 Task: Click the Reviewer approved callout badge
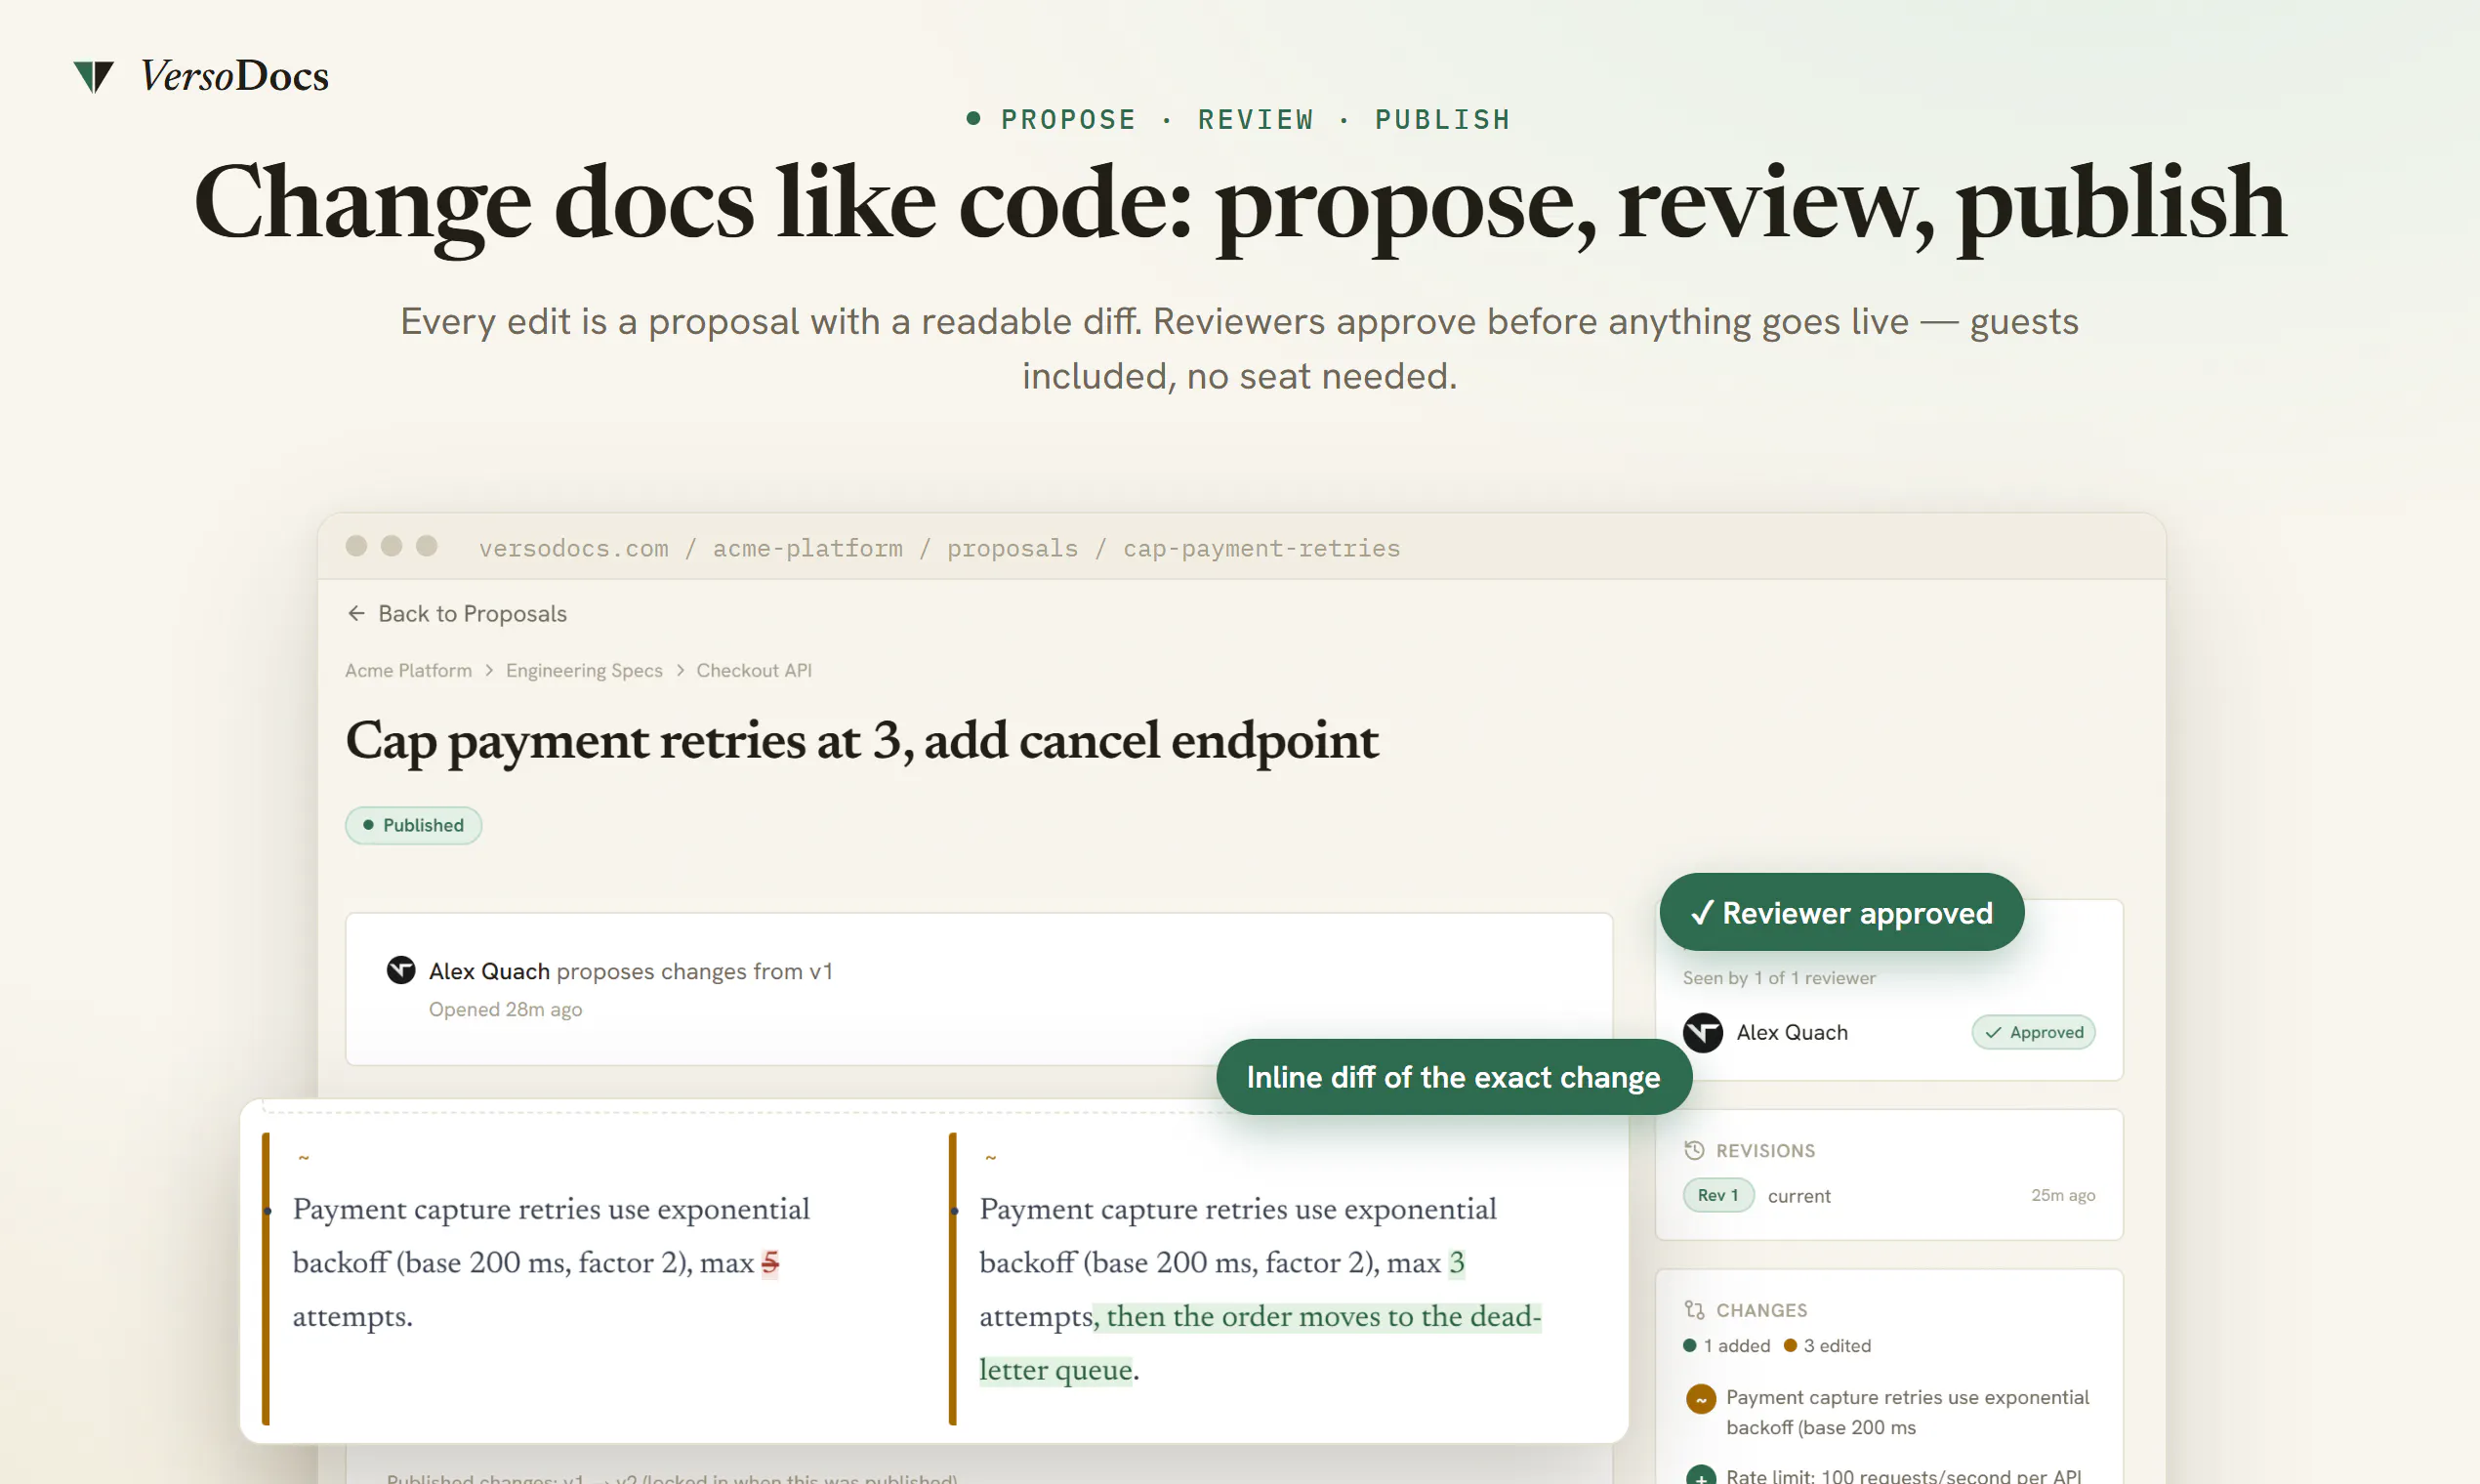pyautogui.click(x=1841, y=912)
